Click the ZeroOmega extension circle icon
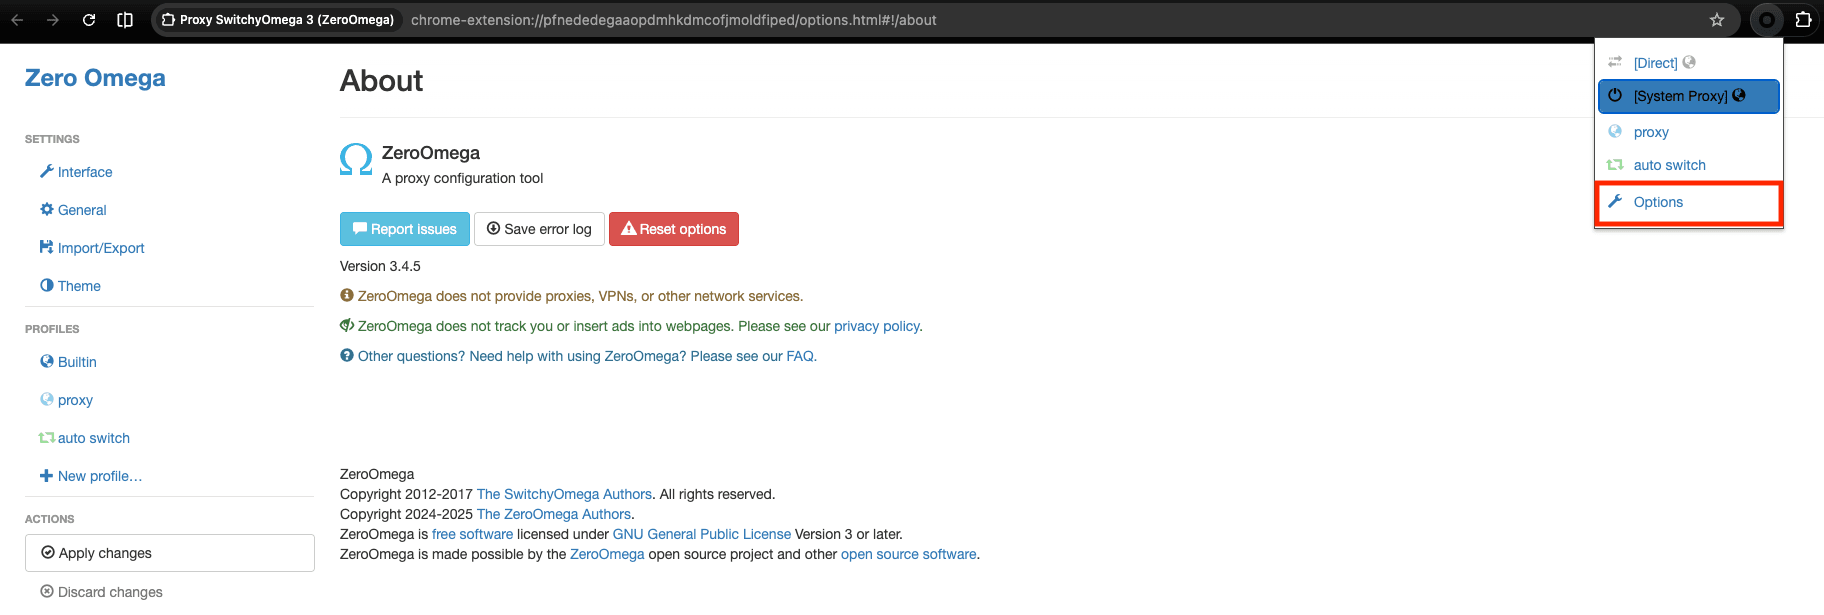1824x615 pixels. click(1767, 20)
